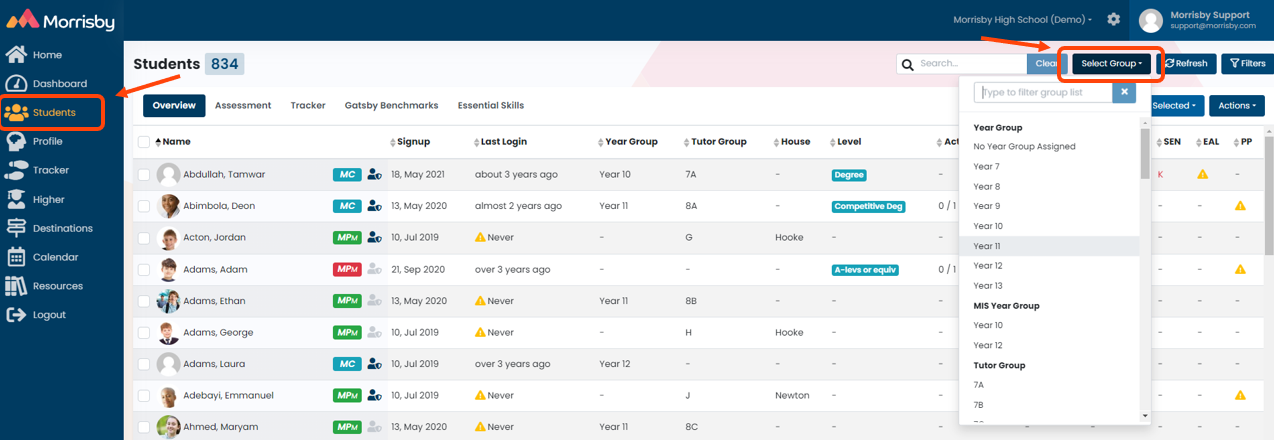Open the Select Group dropdown
Screen dimensions: 1274x440
(x=1111, y=64)
